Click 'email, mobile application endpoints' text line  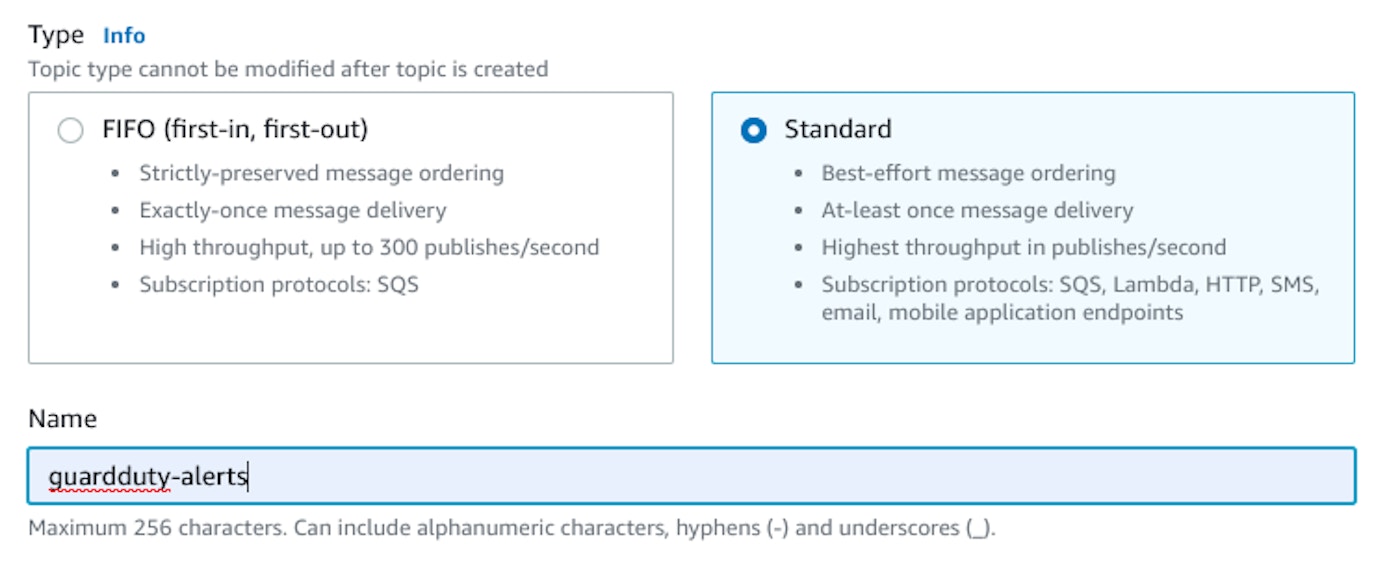click(1002, 312)
